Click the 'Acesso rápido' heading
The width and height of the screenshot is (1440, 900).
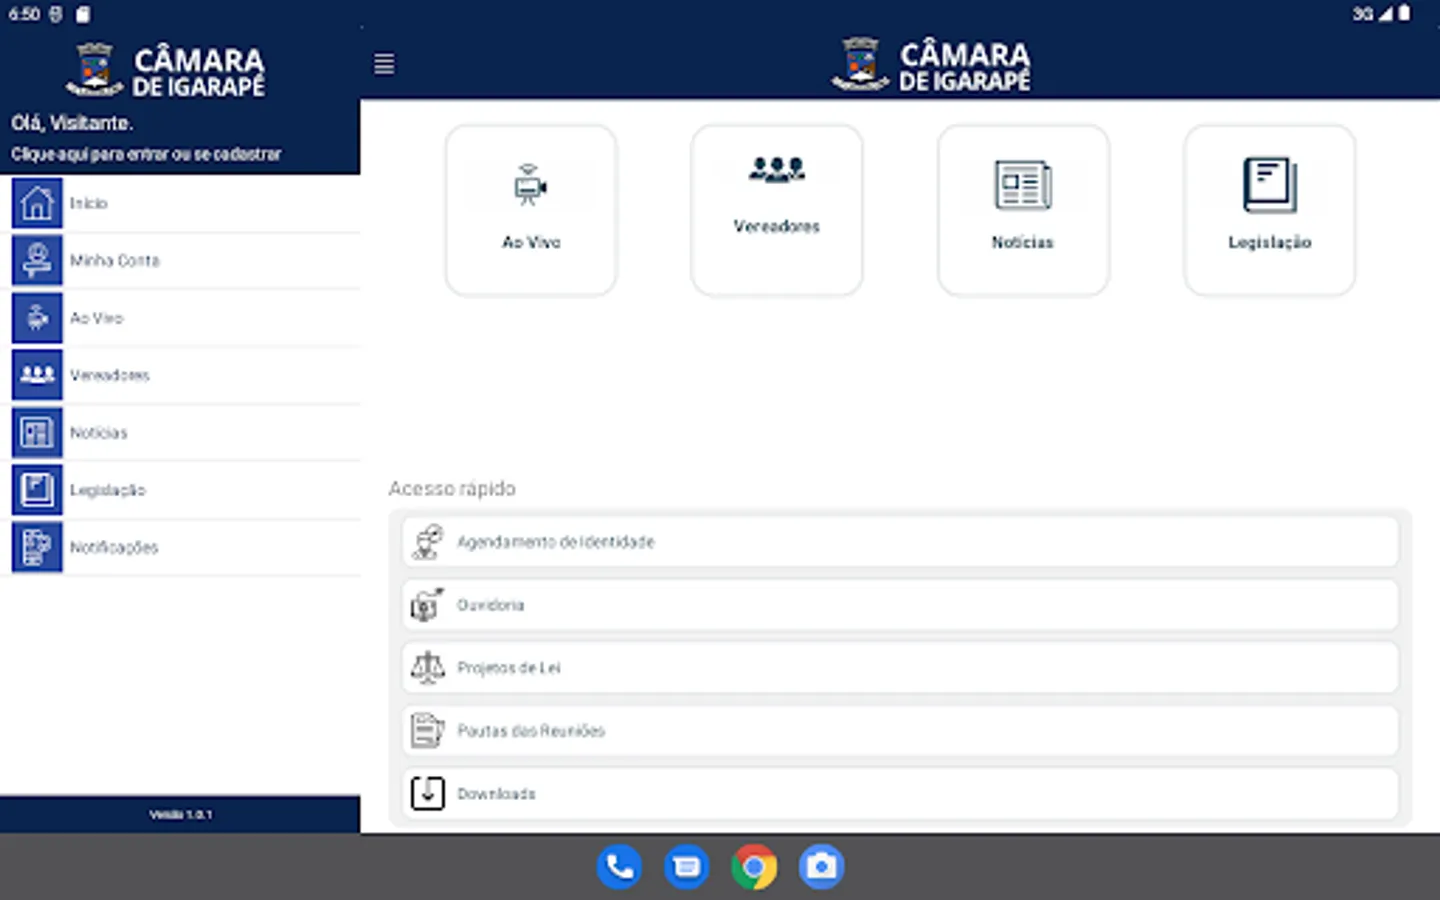[x=452, y=489]
